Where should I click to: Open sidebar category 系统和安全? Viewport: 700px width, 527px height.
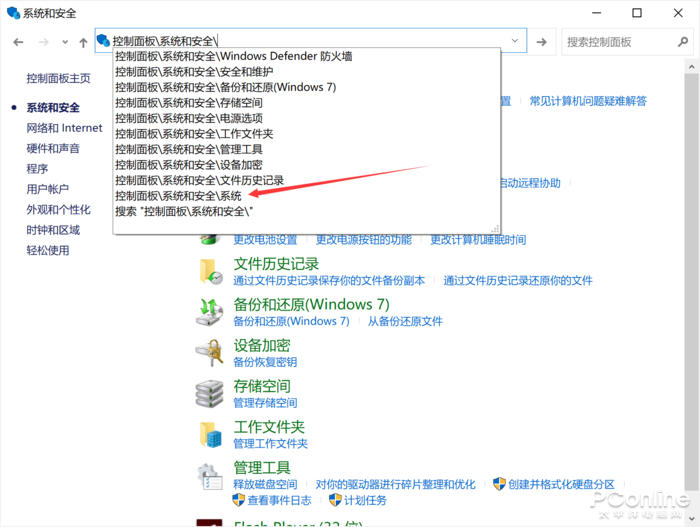53,108
